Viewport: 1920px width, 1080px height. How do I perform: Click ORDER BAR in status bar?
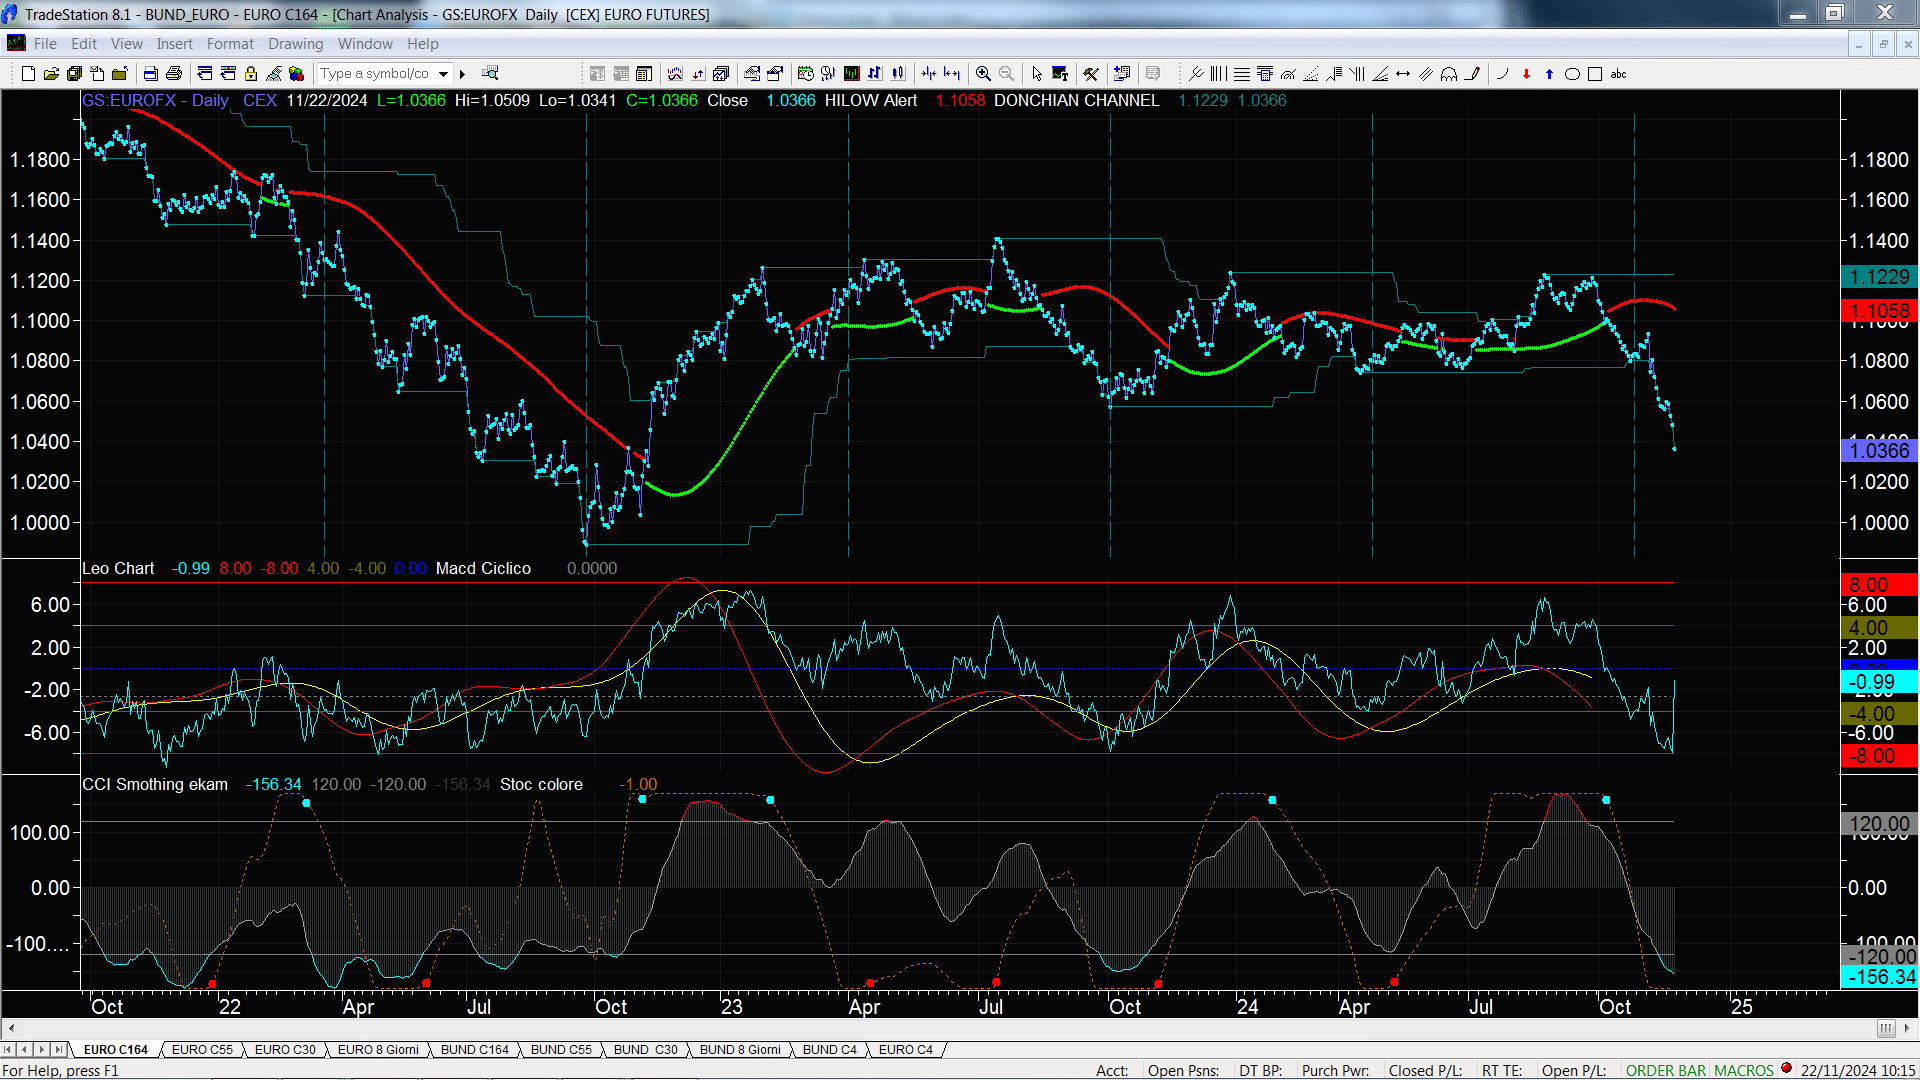(1666, 1071)
